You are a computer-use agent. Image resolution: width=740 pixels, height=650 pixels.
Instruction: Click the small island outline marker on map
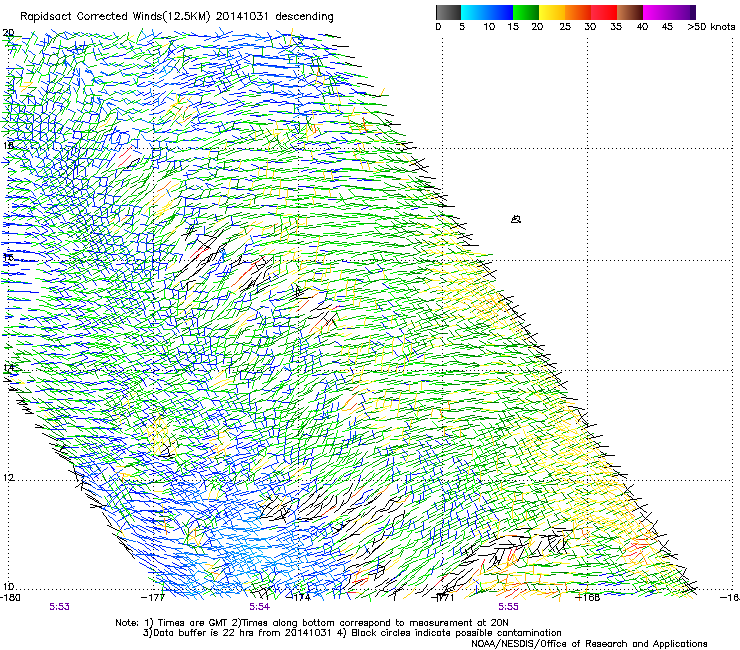(516, 219)
